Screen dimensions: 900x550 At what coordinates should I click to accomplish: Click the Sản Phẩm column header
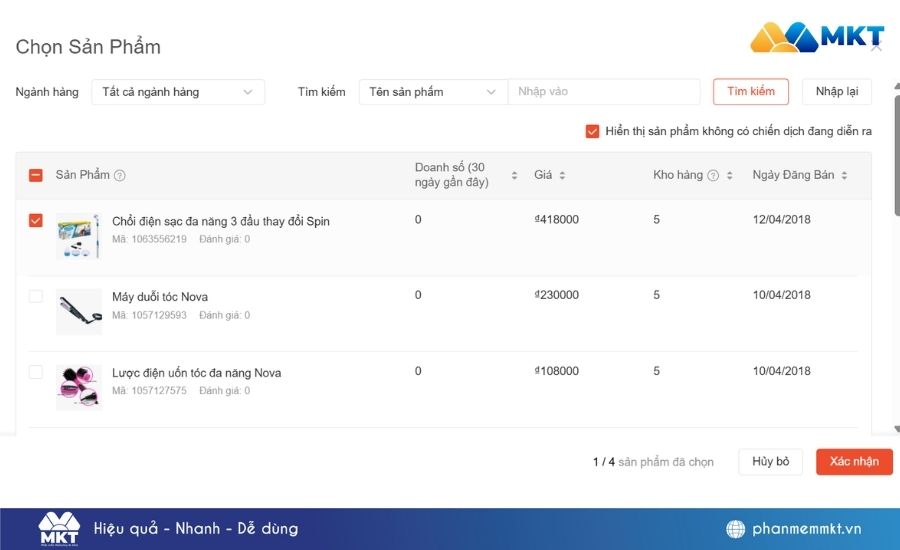[x=82, y=175]
